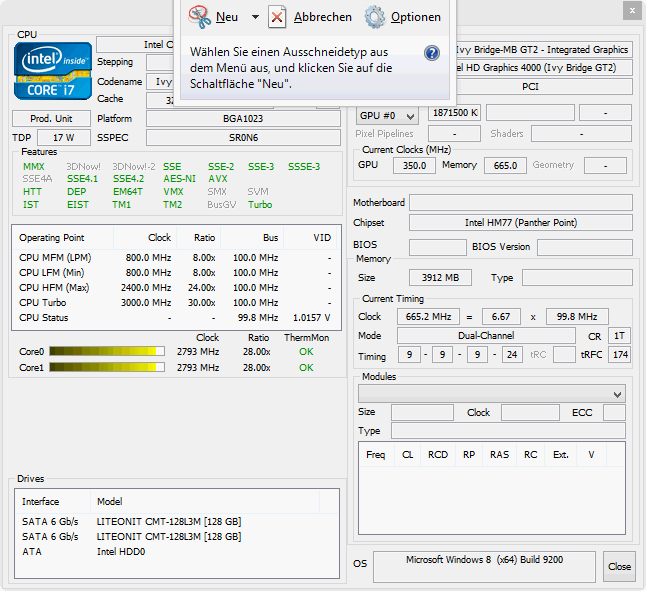Click the Model column header in Drives

205,502
